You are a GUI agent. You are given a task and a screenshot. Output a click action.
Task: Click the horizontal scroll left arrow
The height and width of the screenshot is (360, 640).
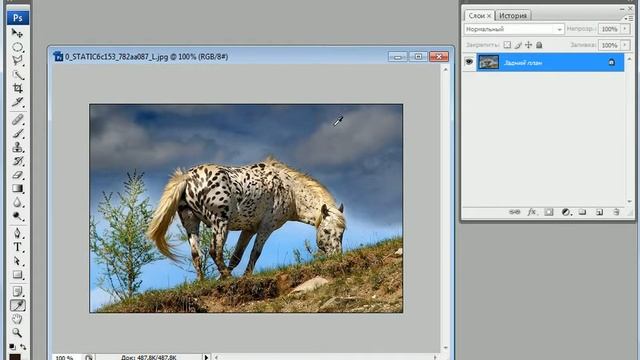216,357
